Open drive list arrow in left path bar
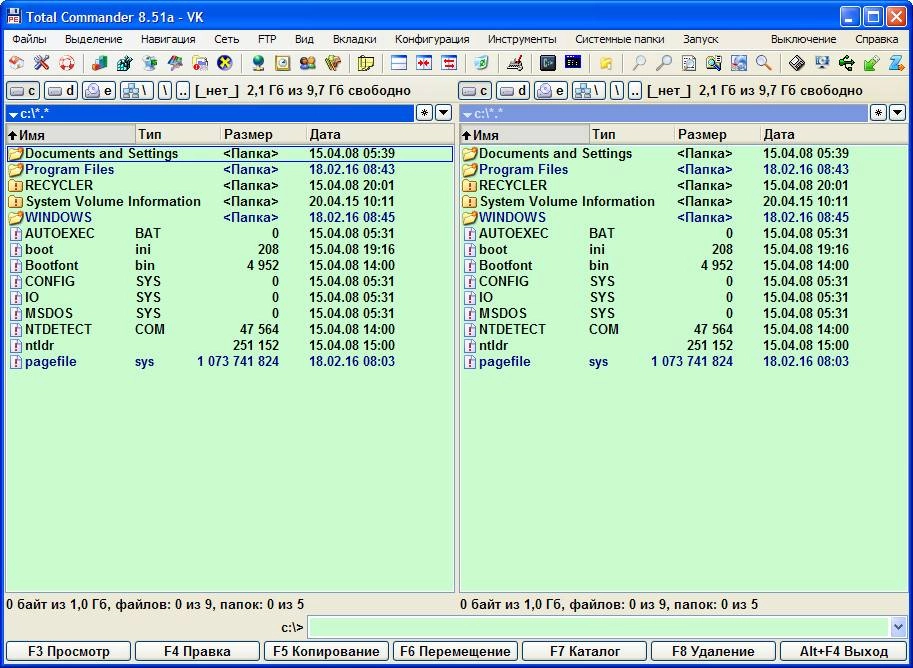This screenshot has width=913, height=668. point(13,115)
